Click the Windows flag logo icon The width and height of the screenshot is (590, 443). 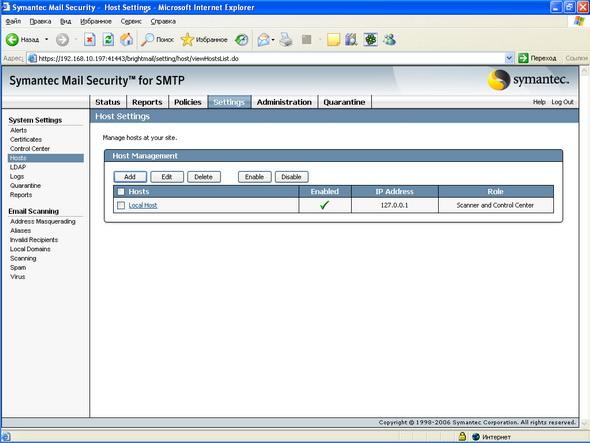tap(579, 21)
